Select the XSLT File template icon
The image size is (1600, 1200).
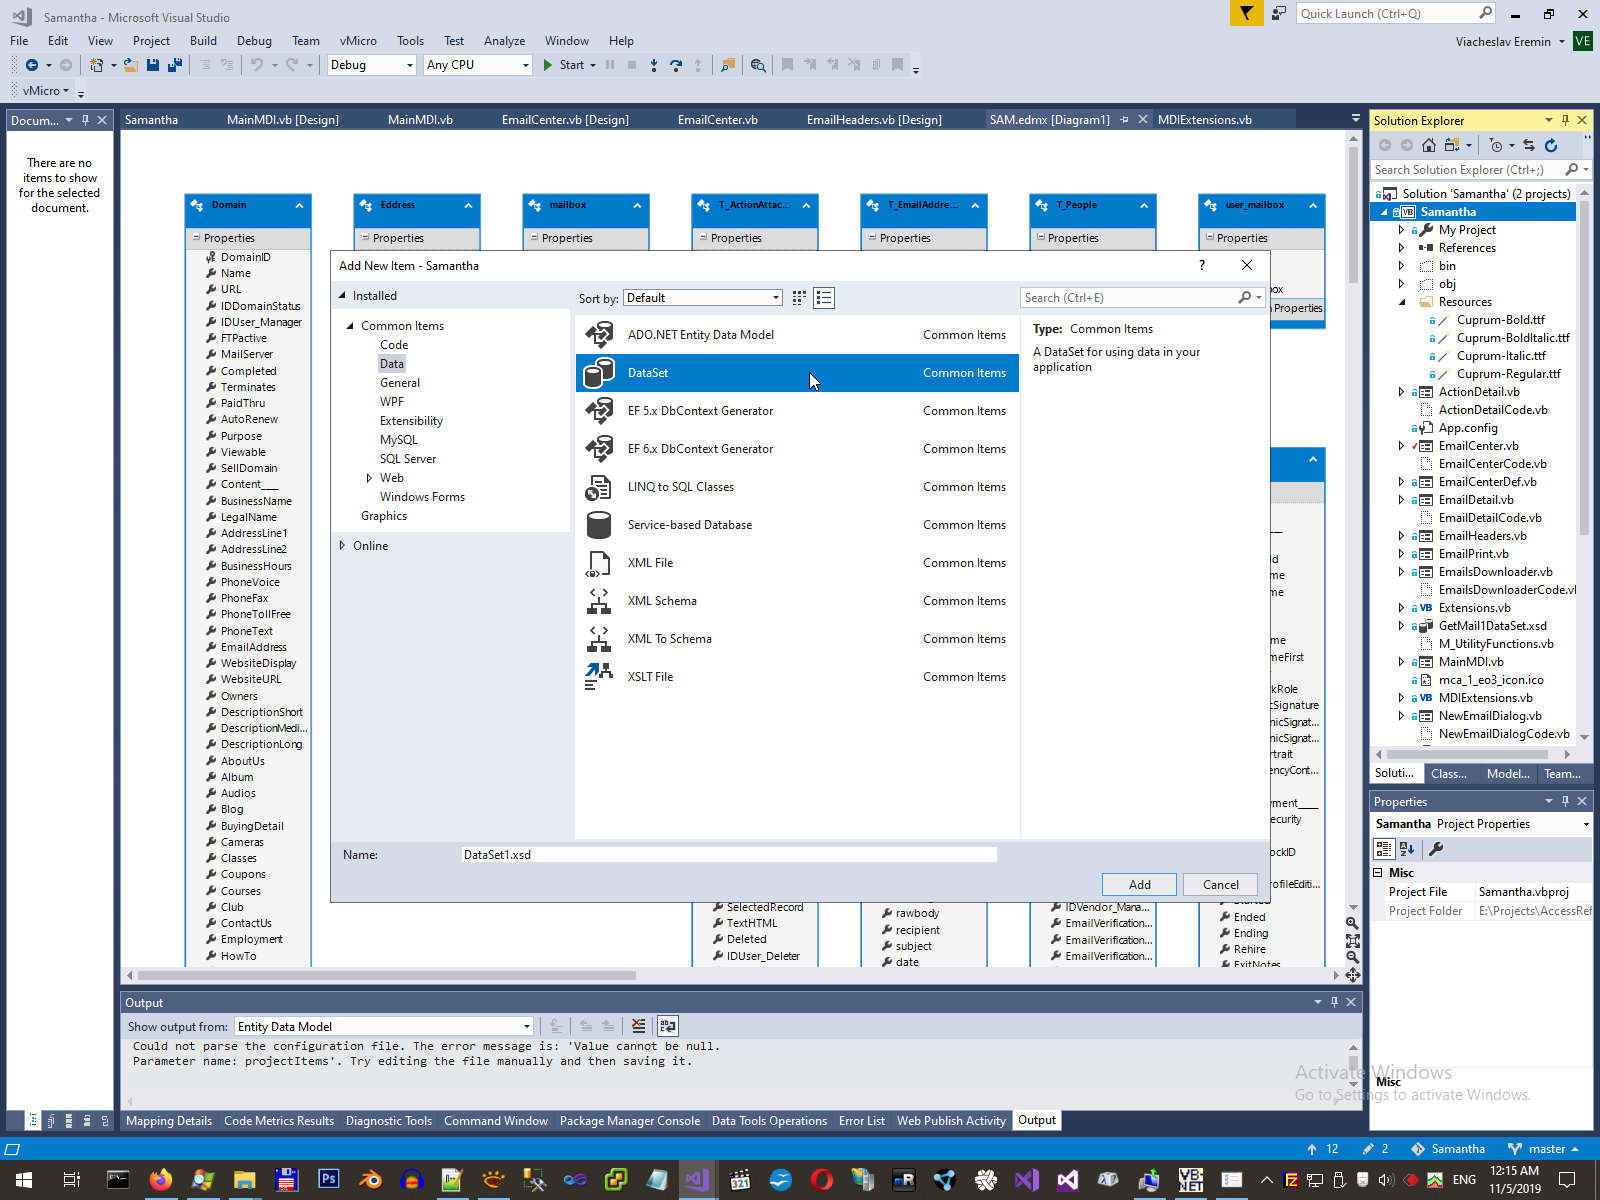[x=599, y=677]
